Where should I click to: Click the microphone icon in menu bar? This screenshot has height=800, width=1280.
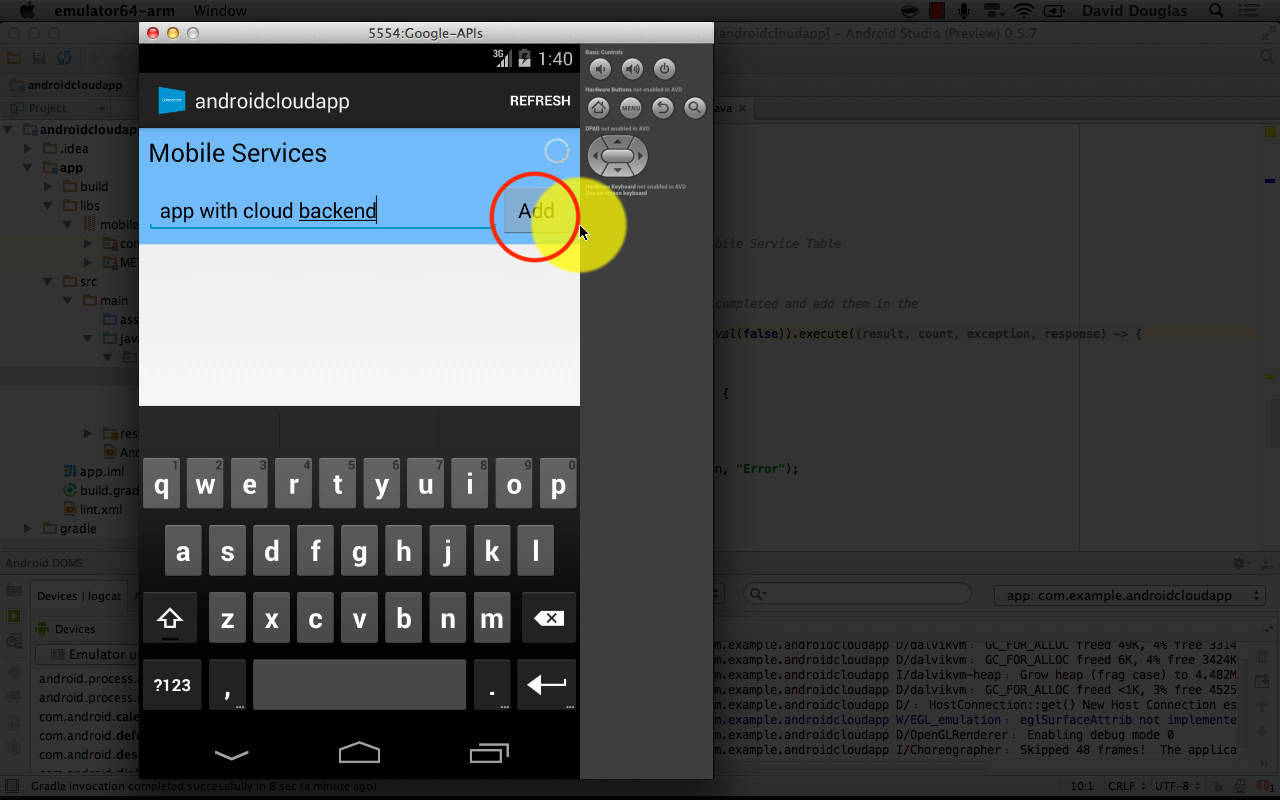coord(964,11)
